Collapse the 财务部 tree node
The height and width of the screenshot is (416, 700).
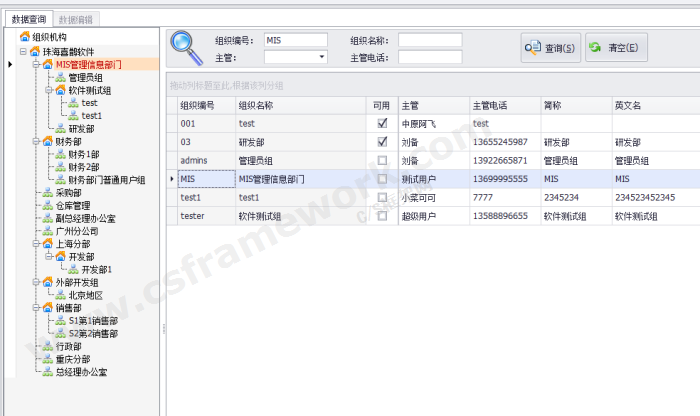[35, 141]
